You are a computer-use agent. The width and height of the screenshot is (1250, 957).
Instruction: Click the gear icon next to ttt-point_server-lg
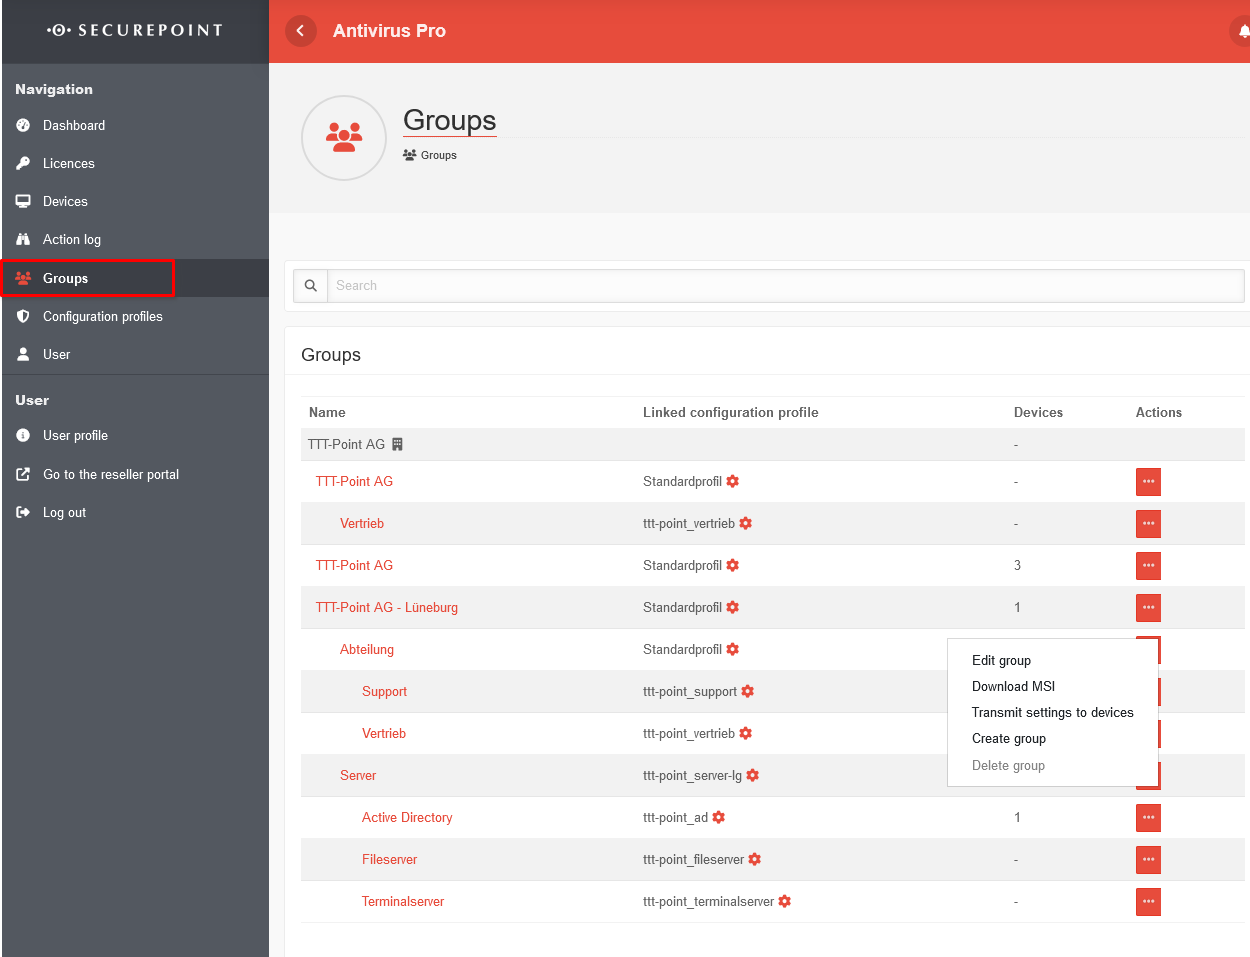(x=753, y=775)
